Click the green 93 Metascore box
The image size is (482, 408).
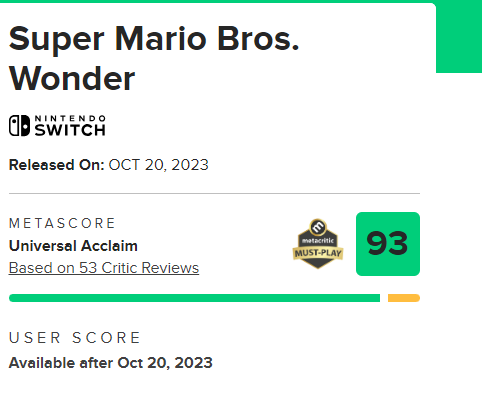(388, 244)
